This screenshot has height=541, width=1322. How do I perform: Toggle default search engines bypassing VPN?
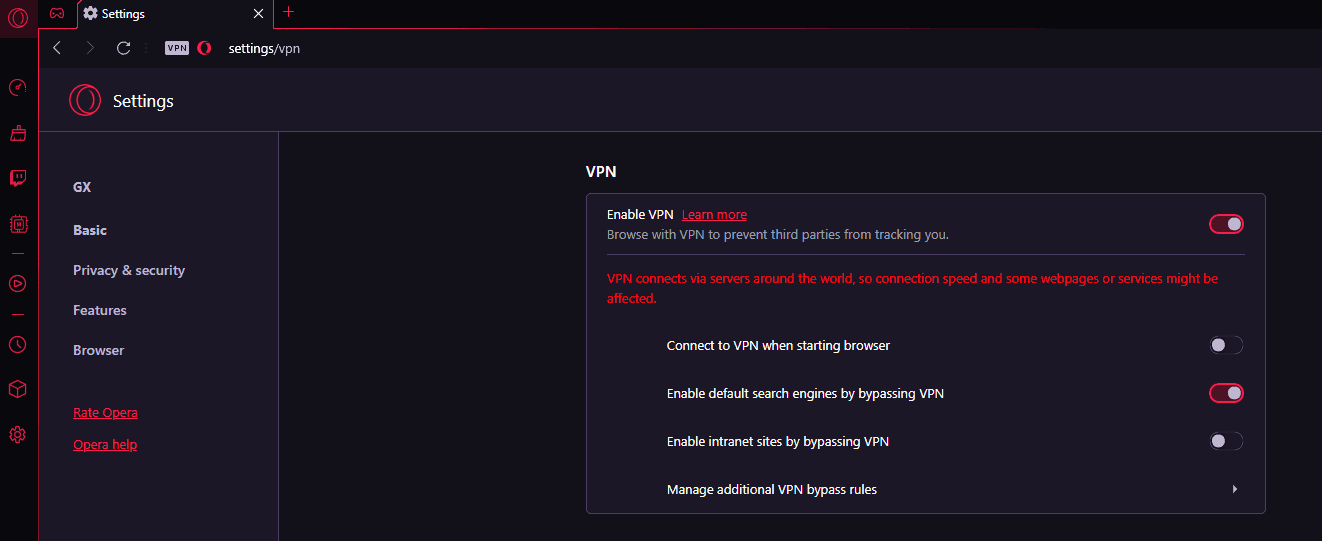click(x=1226, y=393)
